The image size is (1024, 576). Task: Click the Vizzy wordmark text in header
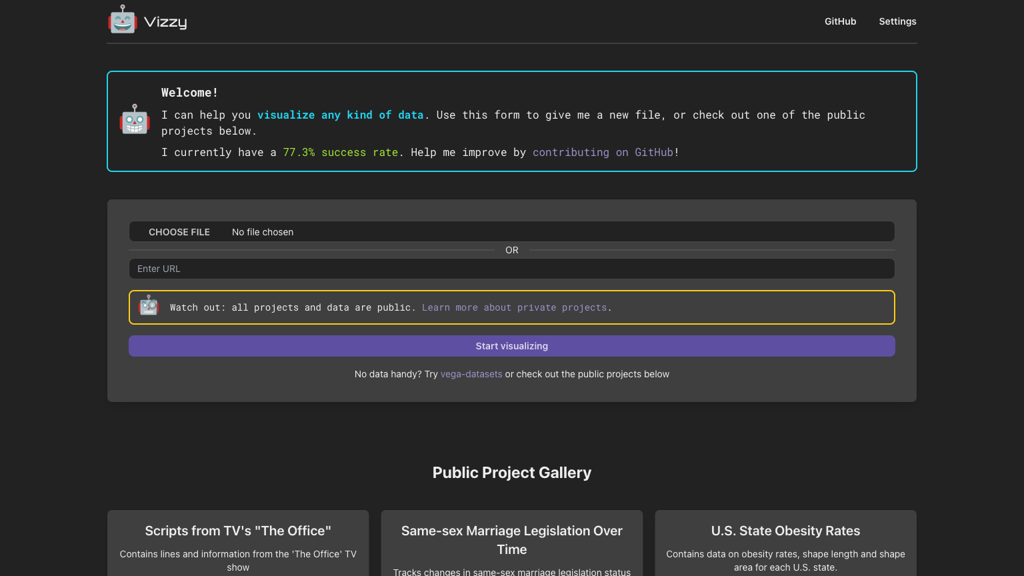click(x=165, y=22)
